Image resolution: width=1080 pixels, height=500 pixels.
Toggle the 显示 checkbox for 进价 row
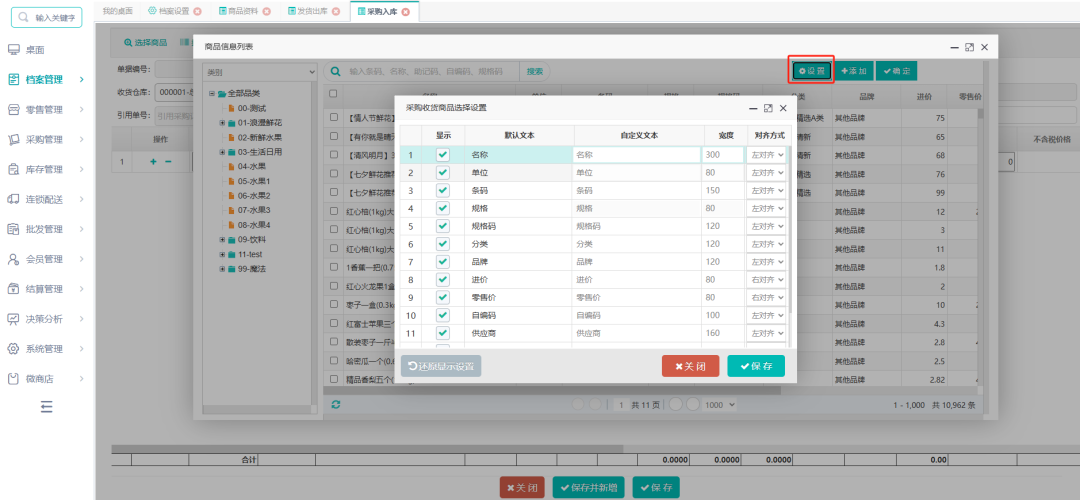443,280
